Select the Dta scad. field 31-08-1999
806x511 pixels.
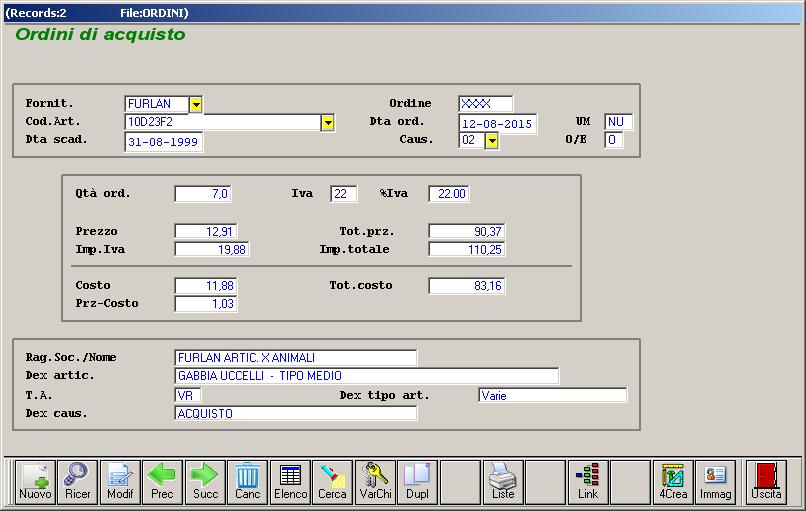pos(164,142)
